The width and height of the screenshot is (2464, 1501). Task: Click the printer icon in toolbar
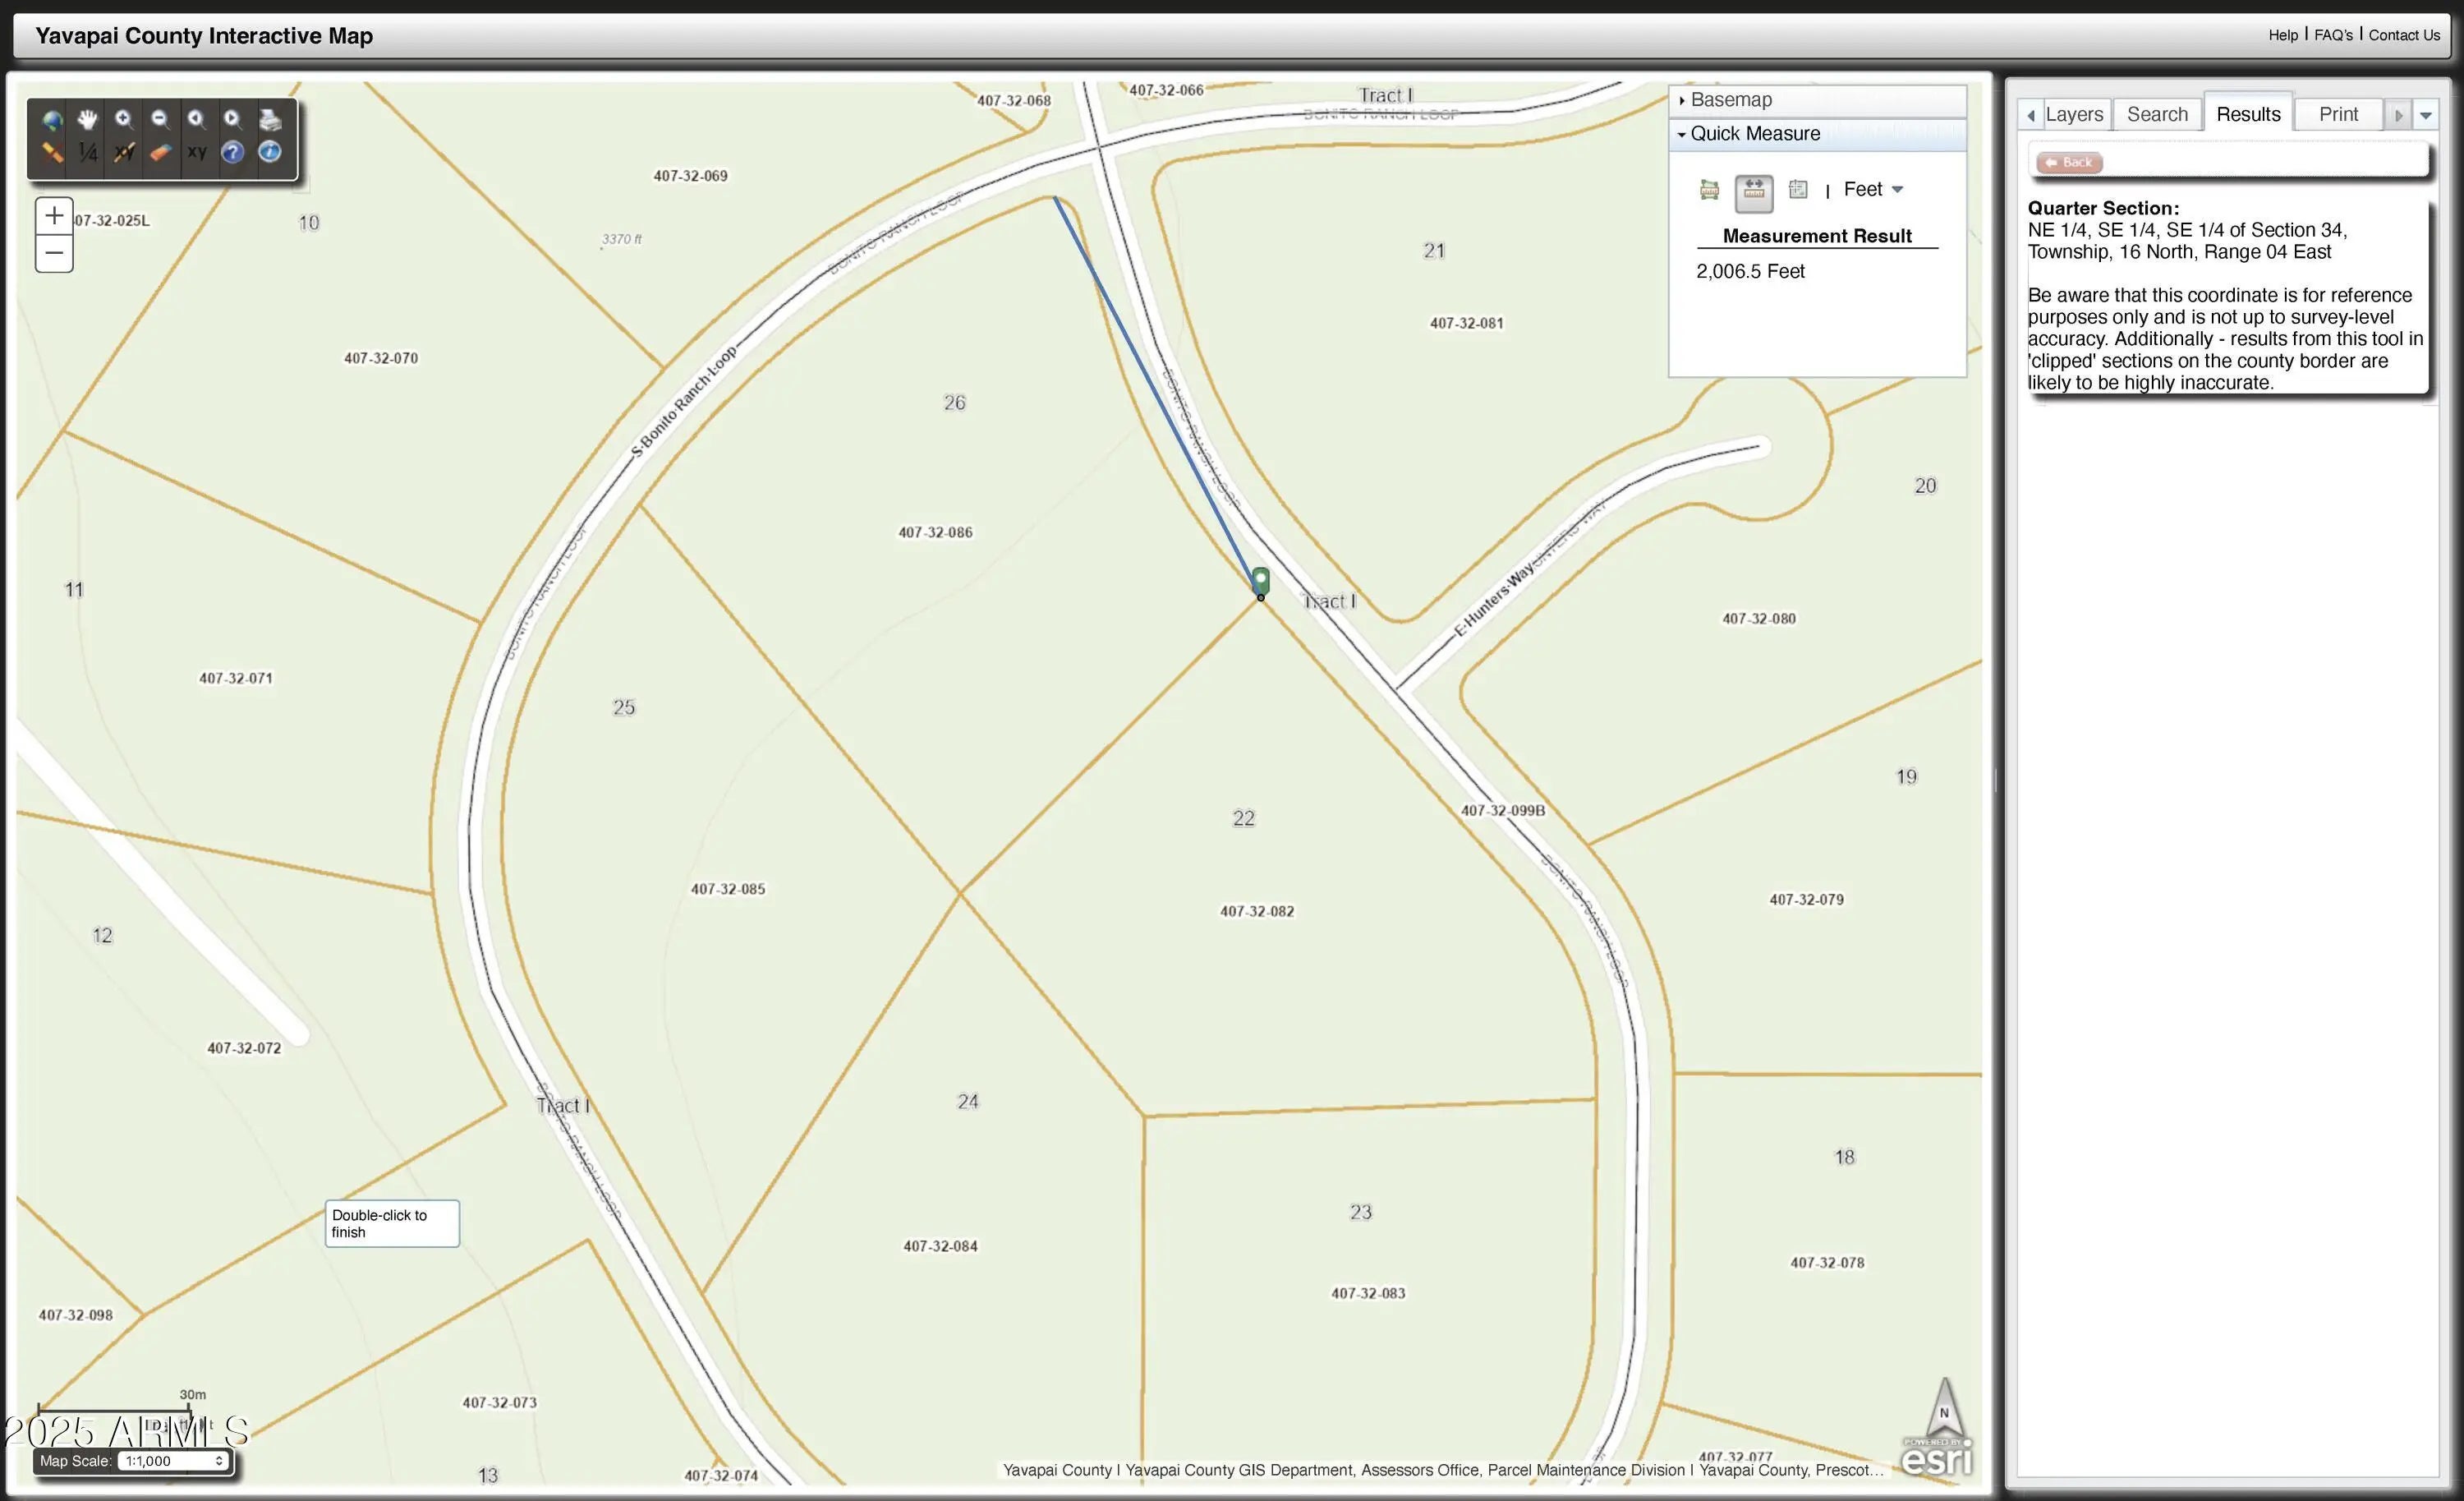click(270, 120)
